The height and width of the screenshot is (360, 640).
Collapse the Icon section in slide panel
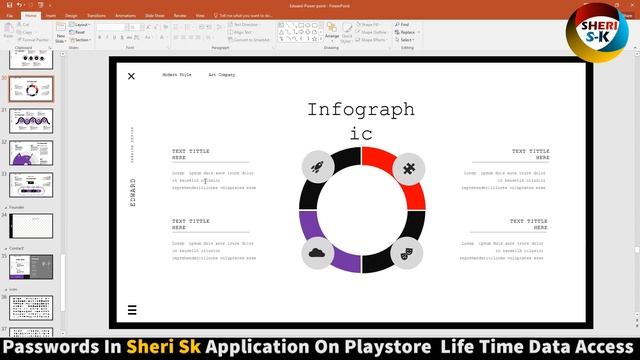click(6, 289)
